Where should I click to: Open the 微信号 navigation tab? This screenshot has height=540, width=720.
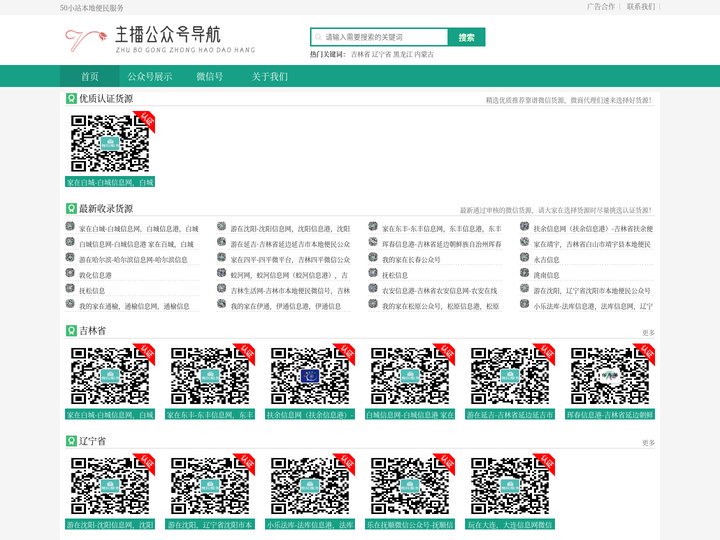click(210, 76)
